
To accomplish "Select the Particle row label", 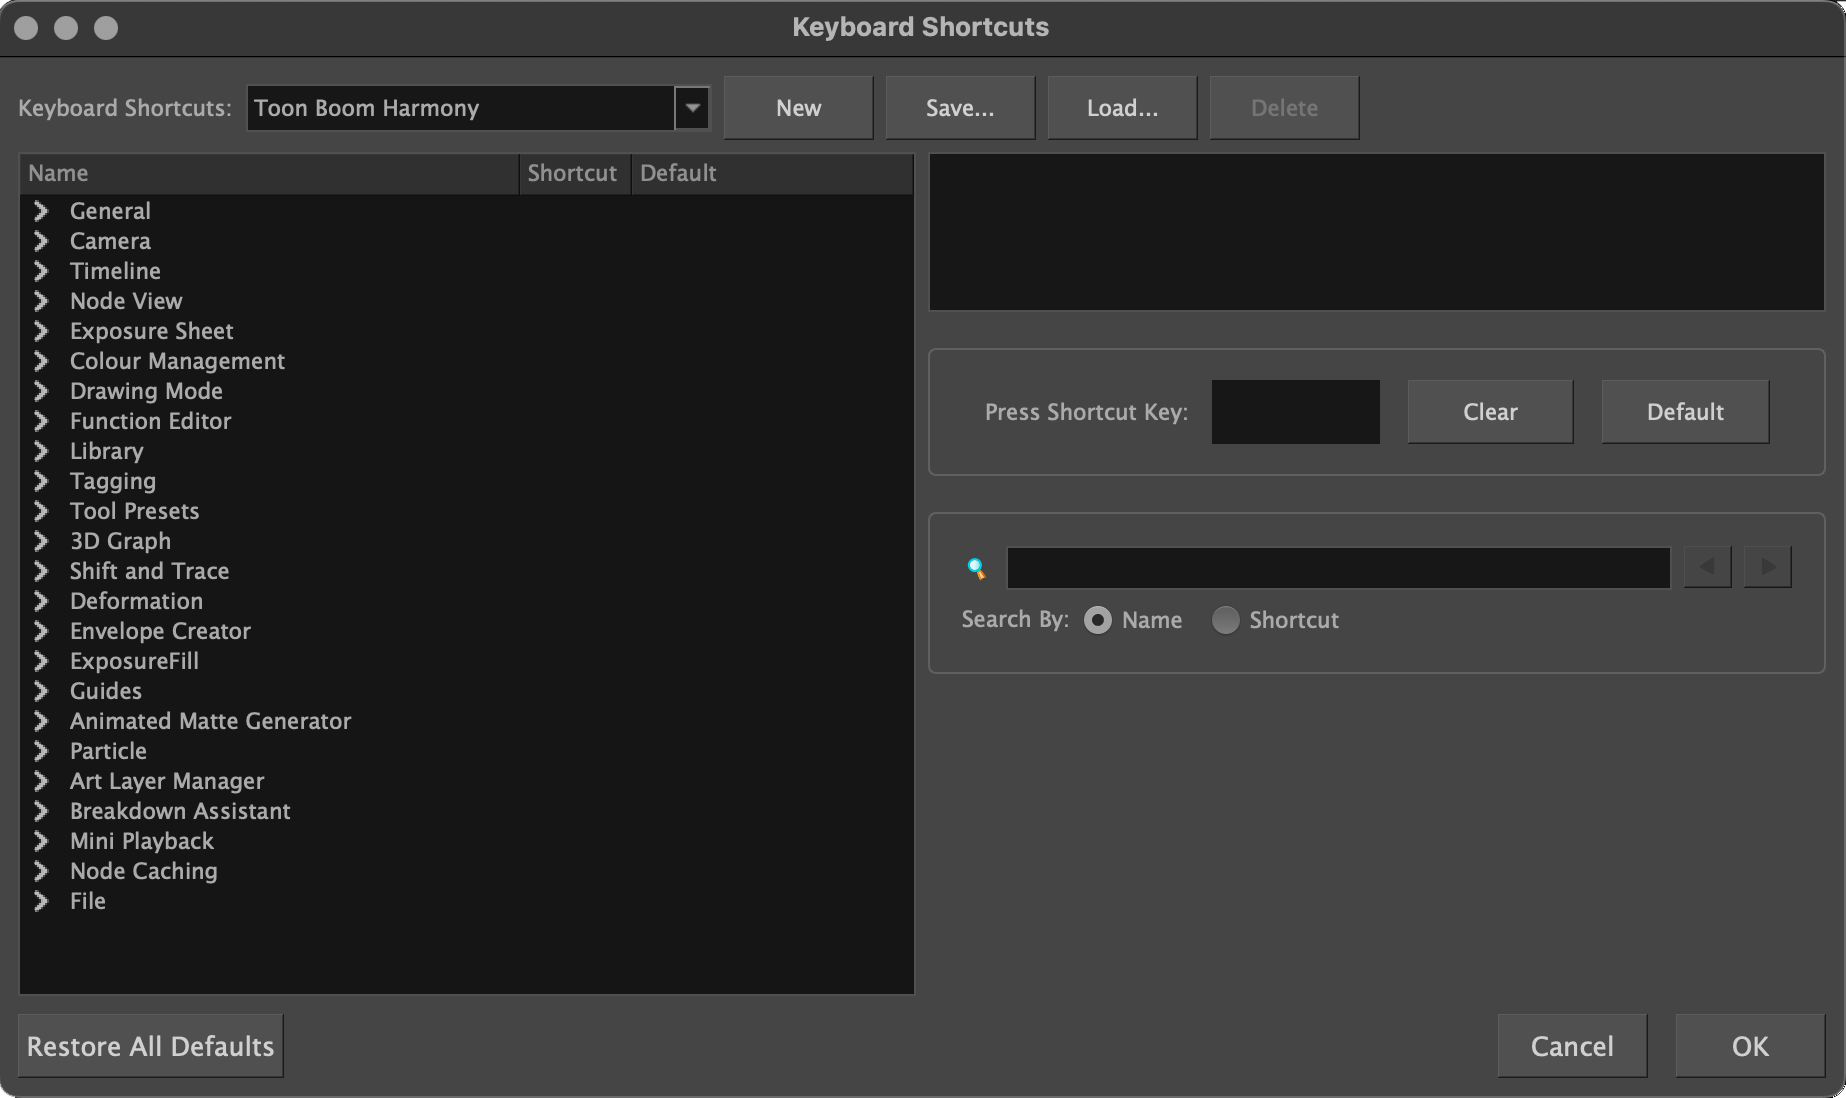I will pyautogui.click(x=108, y=751).
